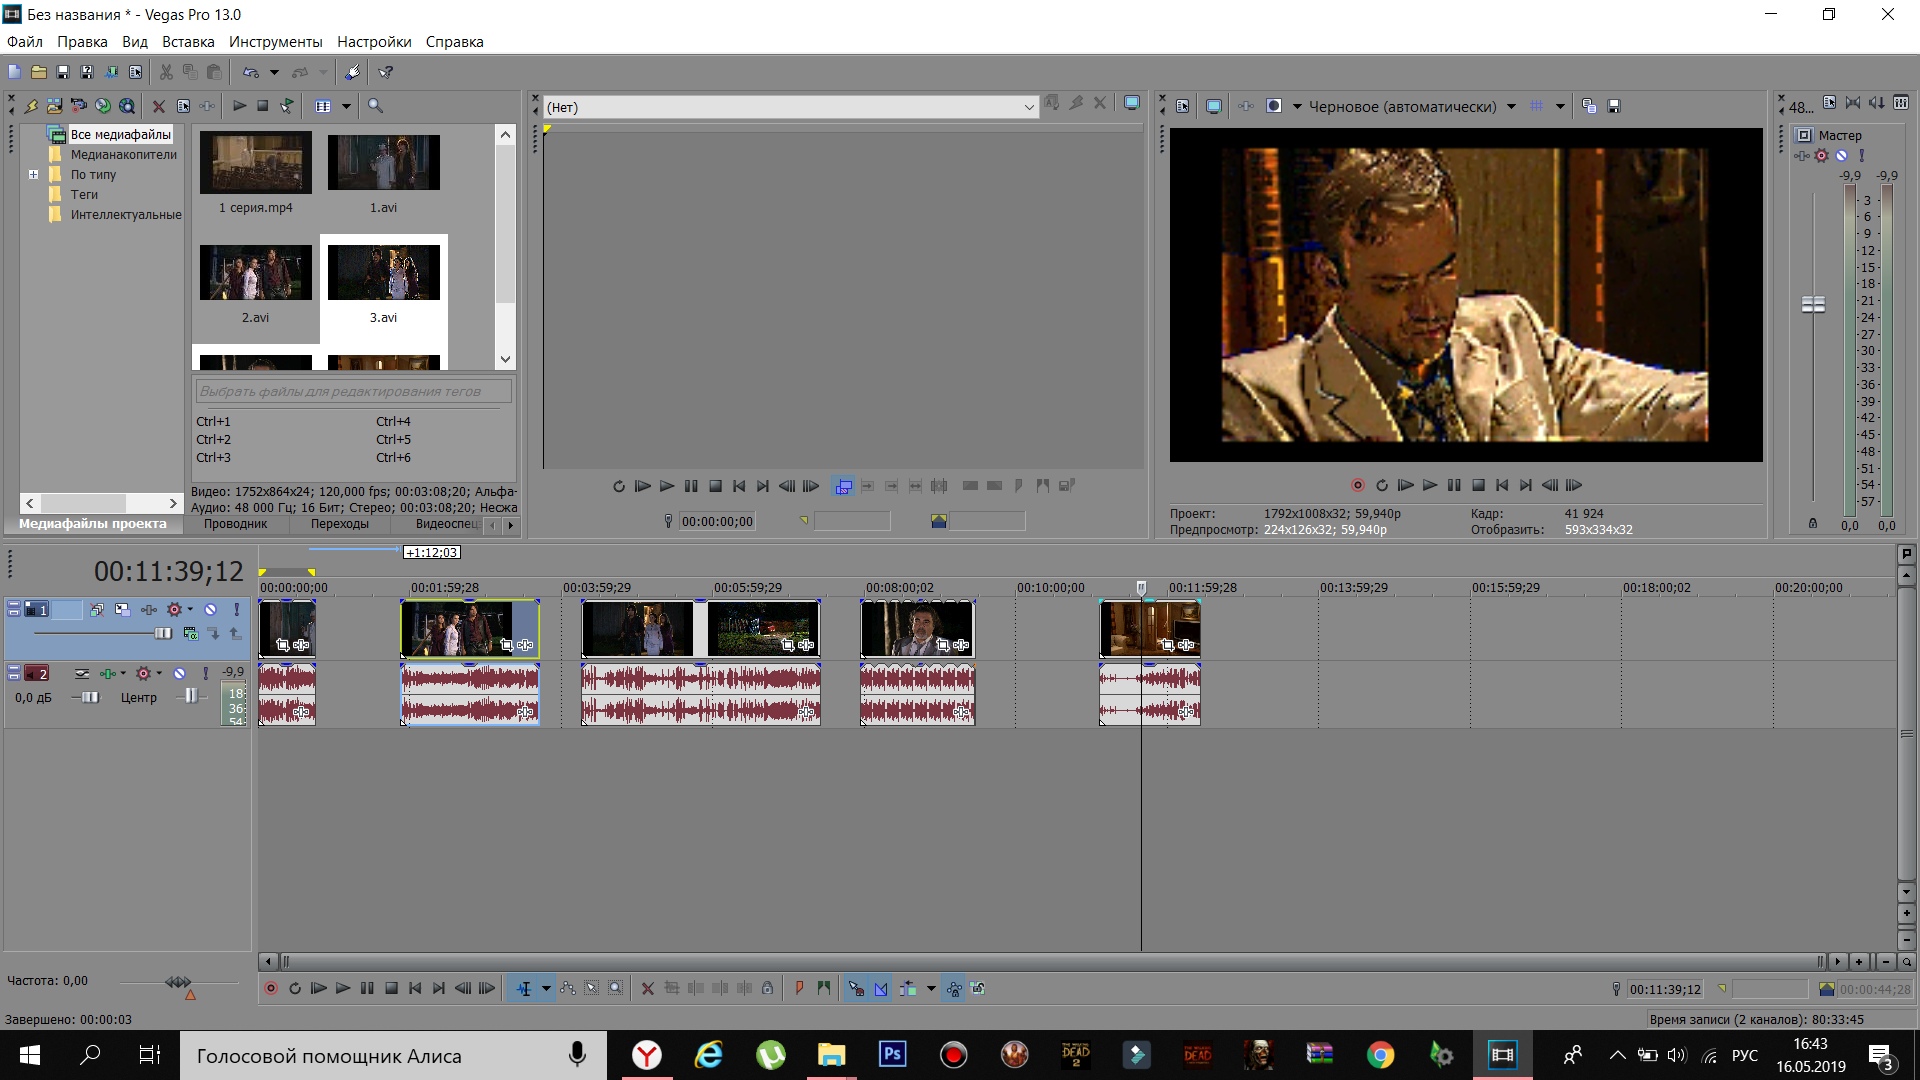Image resolution: width=1920 pixels, height=1080 pixels.
Task: Open the preview overlays dropdown arrow
Action: (x=1559, y=106)
